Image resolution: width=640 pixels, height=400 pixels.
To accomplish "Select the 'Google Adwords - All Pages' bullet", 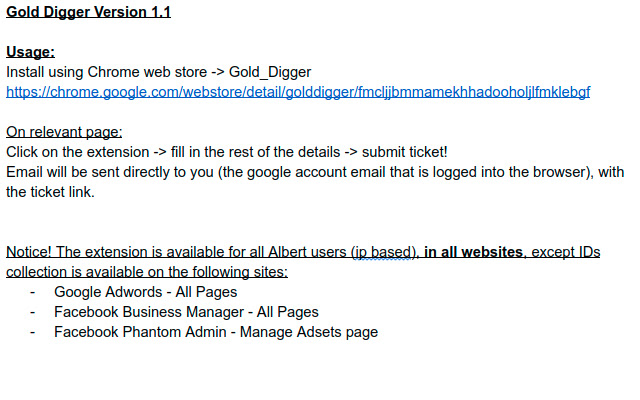I will [x=145, y=292].
